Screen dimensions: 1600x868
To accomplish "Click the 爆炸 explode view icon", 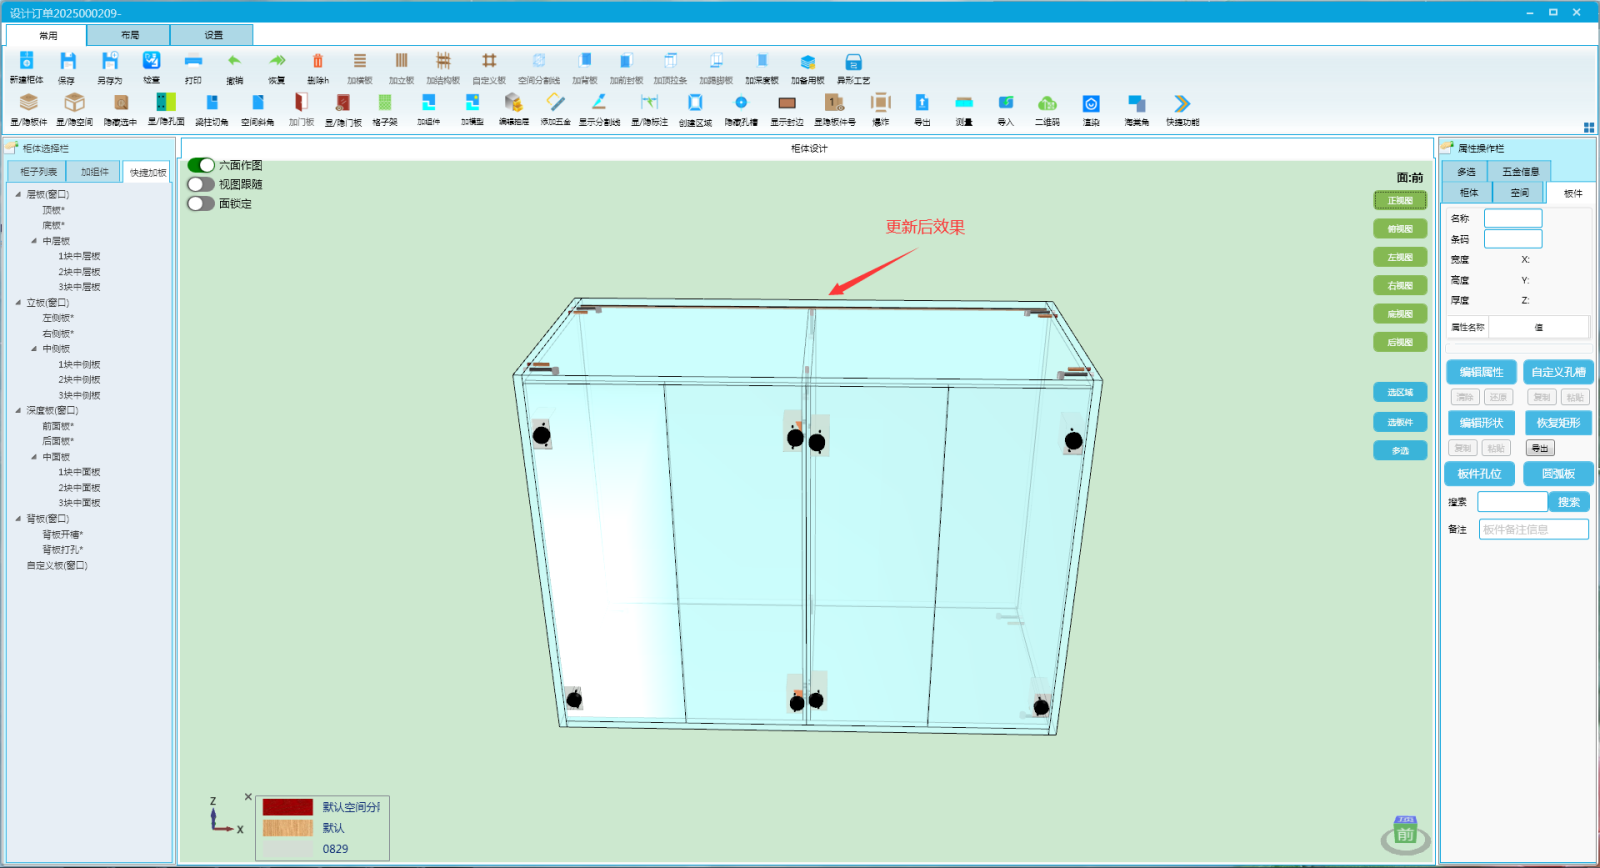I will click(880, 103).
